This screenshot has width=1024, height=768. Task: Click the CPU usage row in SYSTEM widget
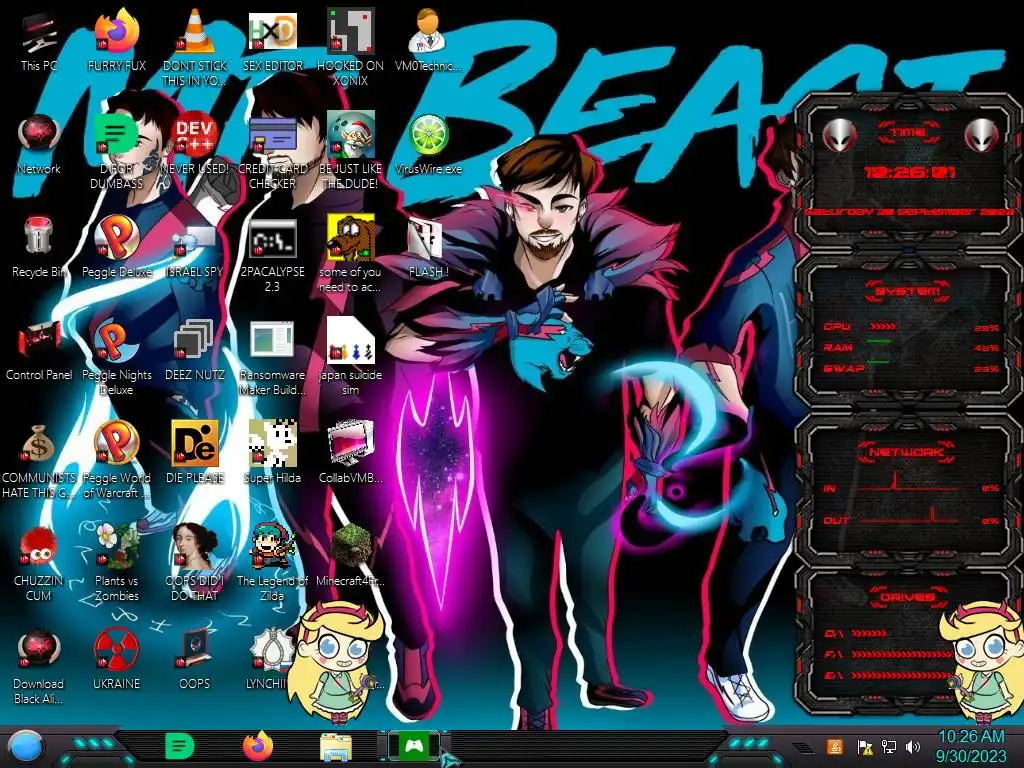pos(911,327)
